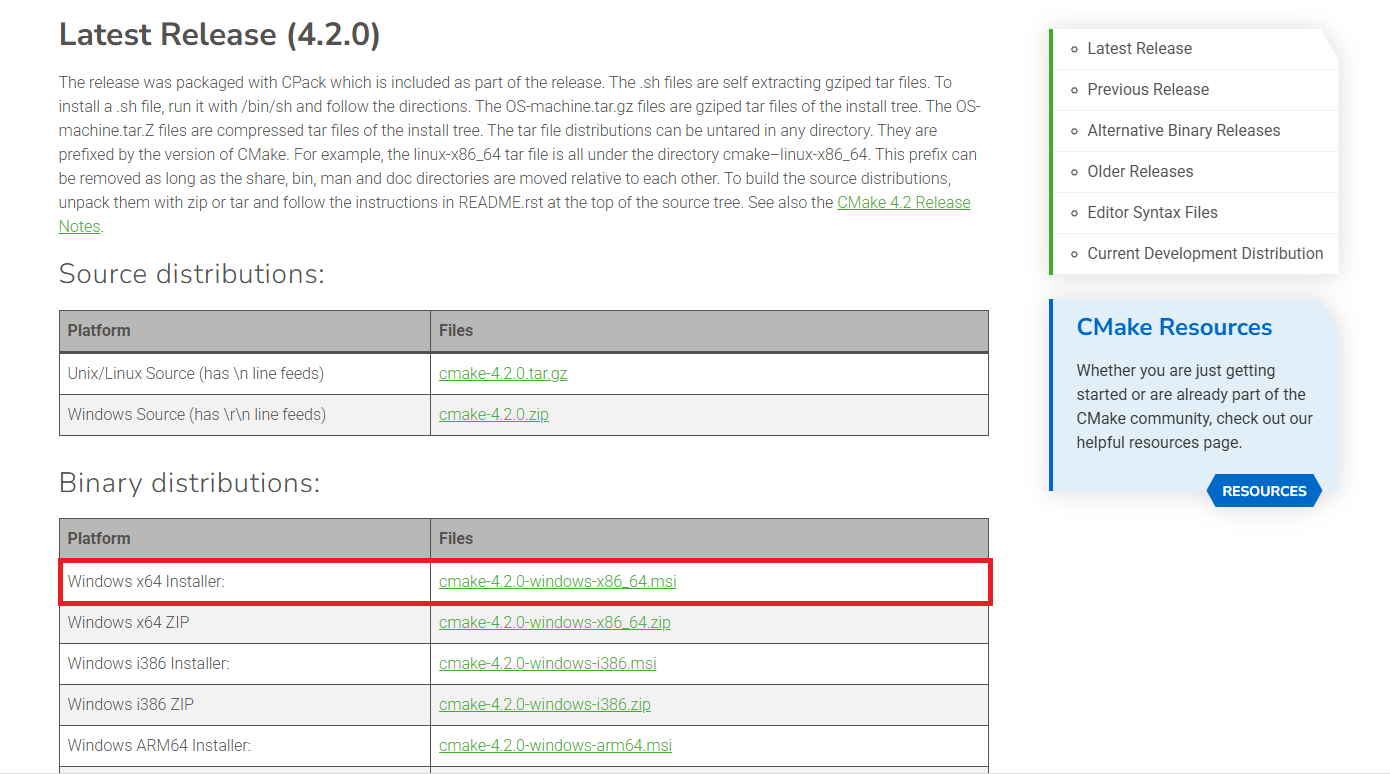1390x774 pixels.
Task: Open Editor Syntax Files sidebar item
Action: pos(1153,212)
